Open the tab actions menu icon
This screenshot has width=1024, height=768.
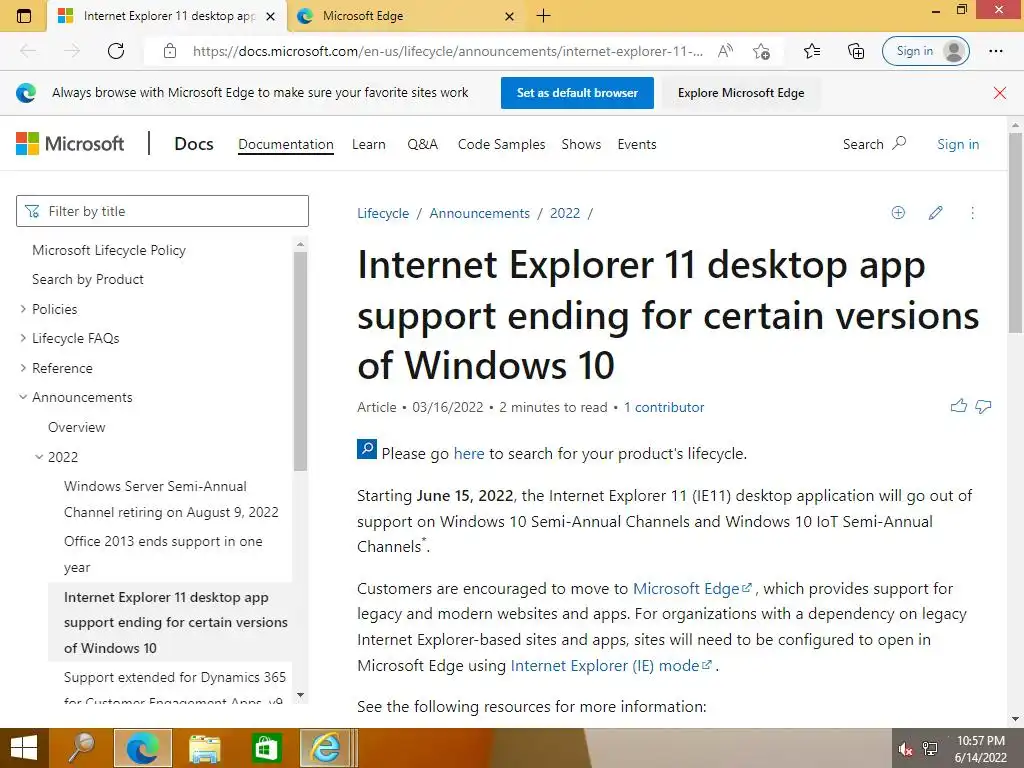[x=24, y=16]
